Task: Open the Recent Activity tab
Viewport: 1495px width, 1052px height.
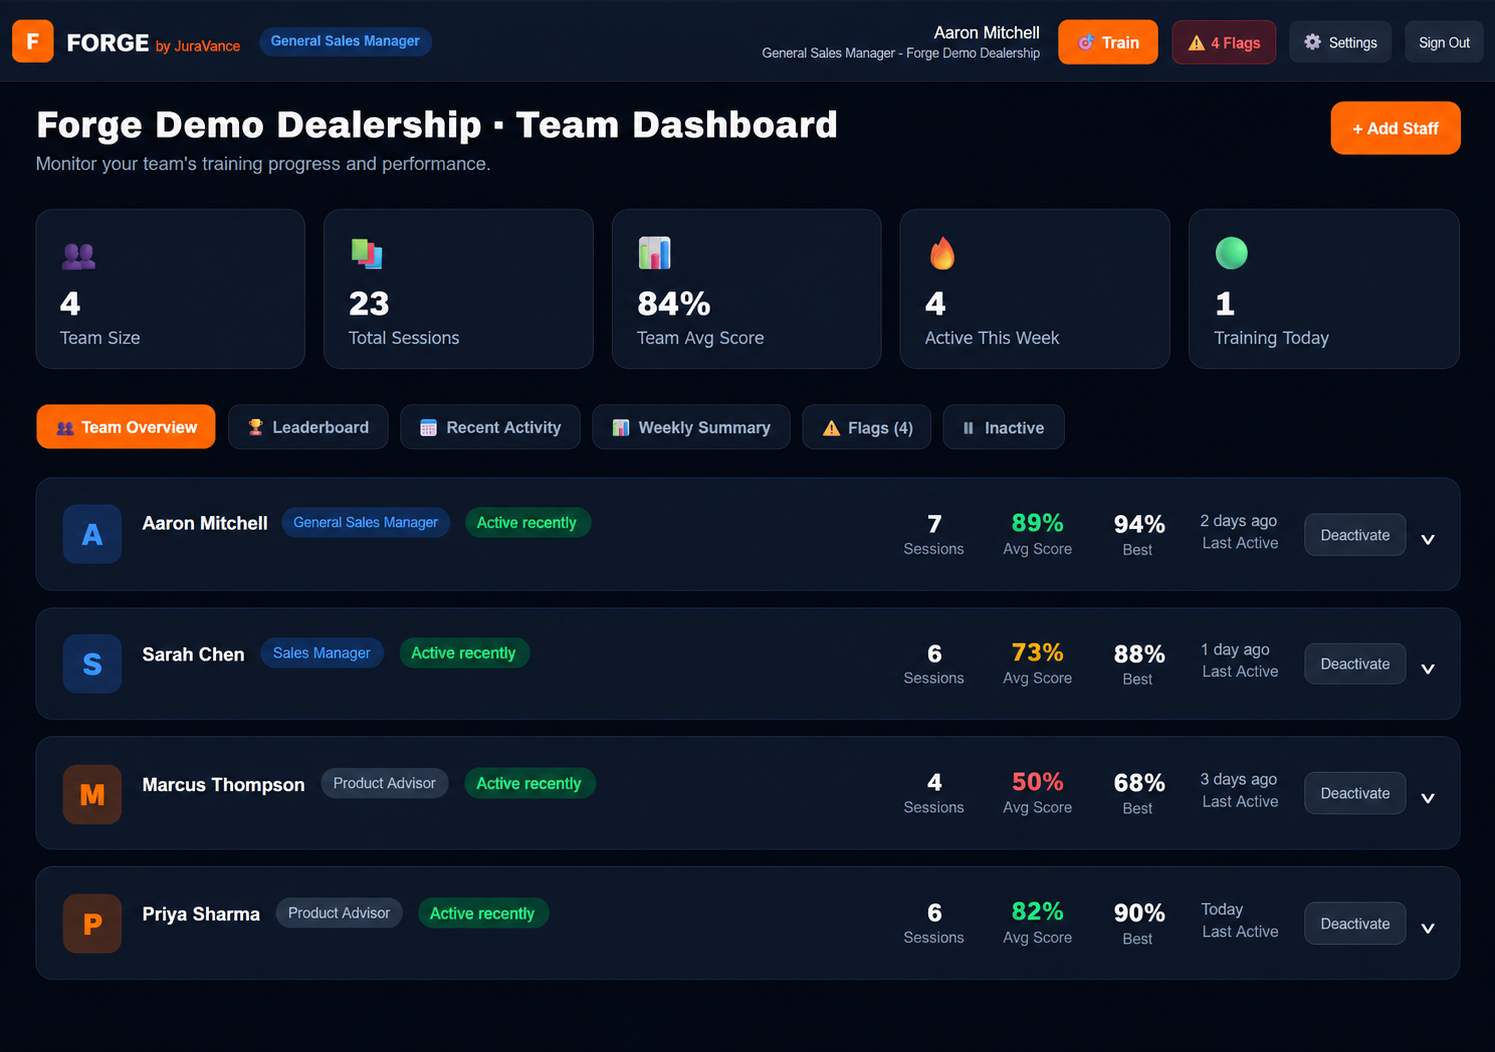Action: point(490,427)
